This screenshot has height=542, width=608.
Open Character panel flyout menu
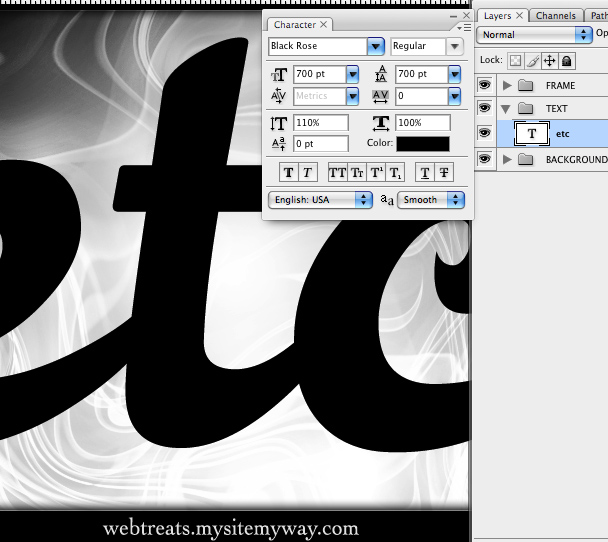[x=464, y=28]
